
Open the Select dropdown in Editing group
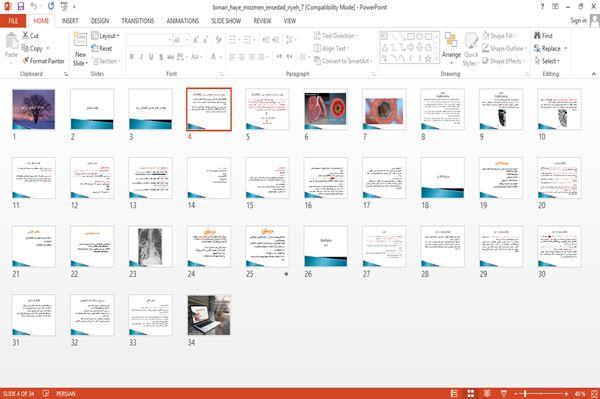[x=547, y=61]
